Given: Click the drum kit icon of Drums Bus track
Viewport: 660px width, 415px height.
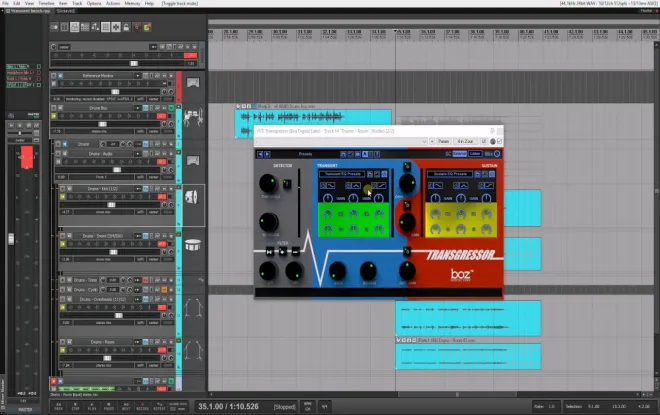Looking at the screenshot, I should point(194,117).
